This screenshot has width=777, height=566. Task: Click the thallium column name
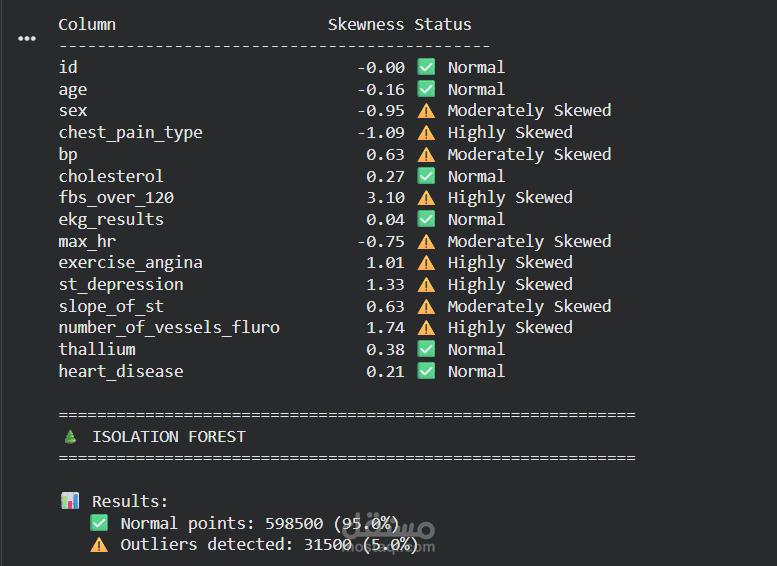(x=97, y=350)
